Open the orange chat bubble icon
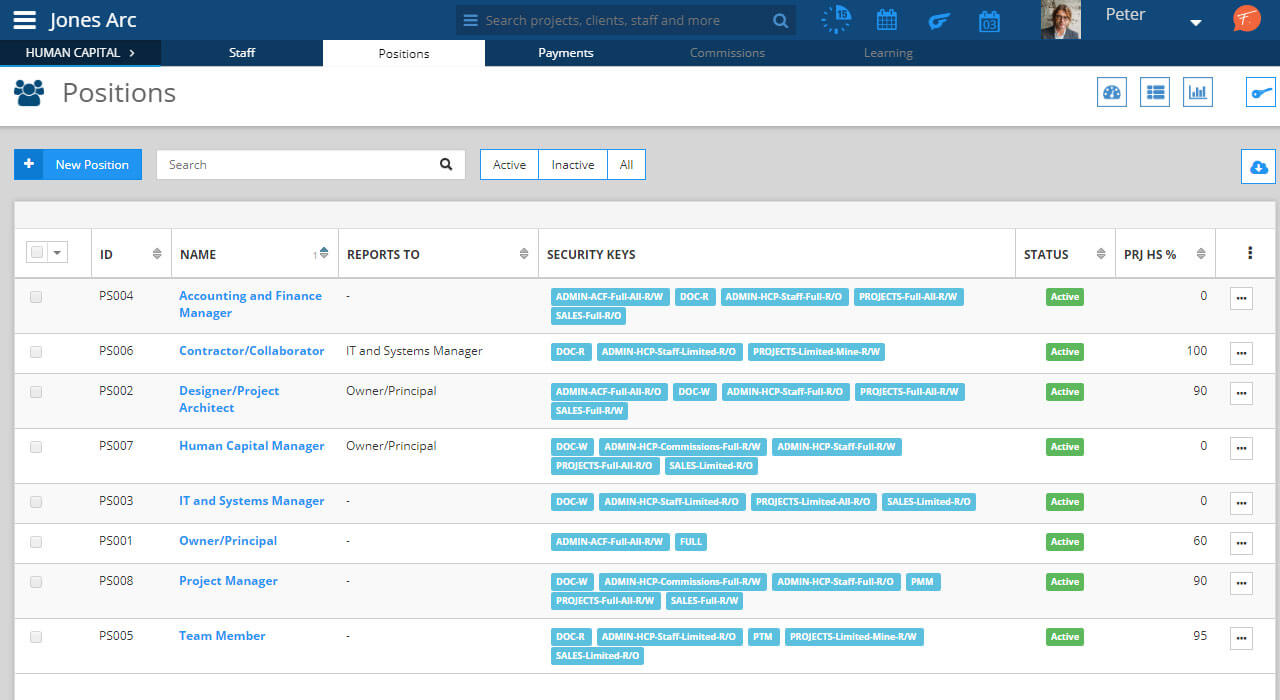This screenshot has height=700, width=1280. coord(1246,19)
